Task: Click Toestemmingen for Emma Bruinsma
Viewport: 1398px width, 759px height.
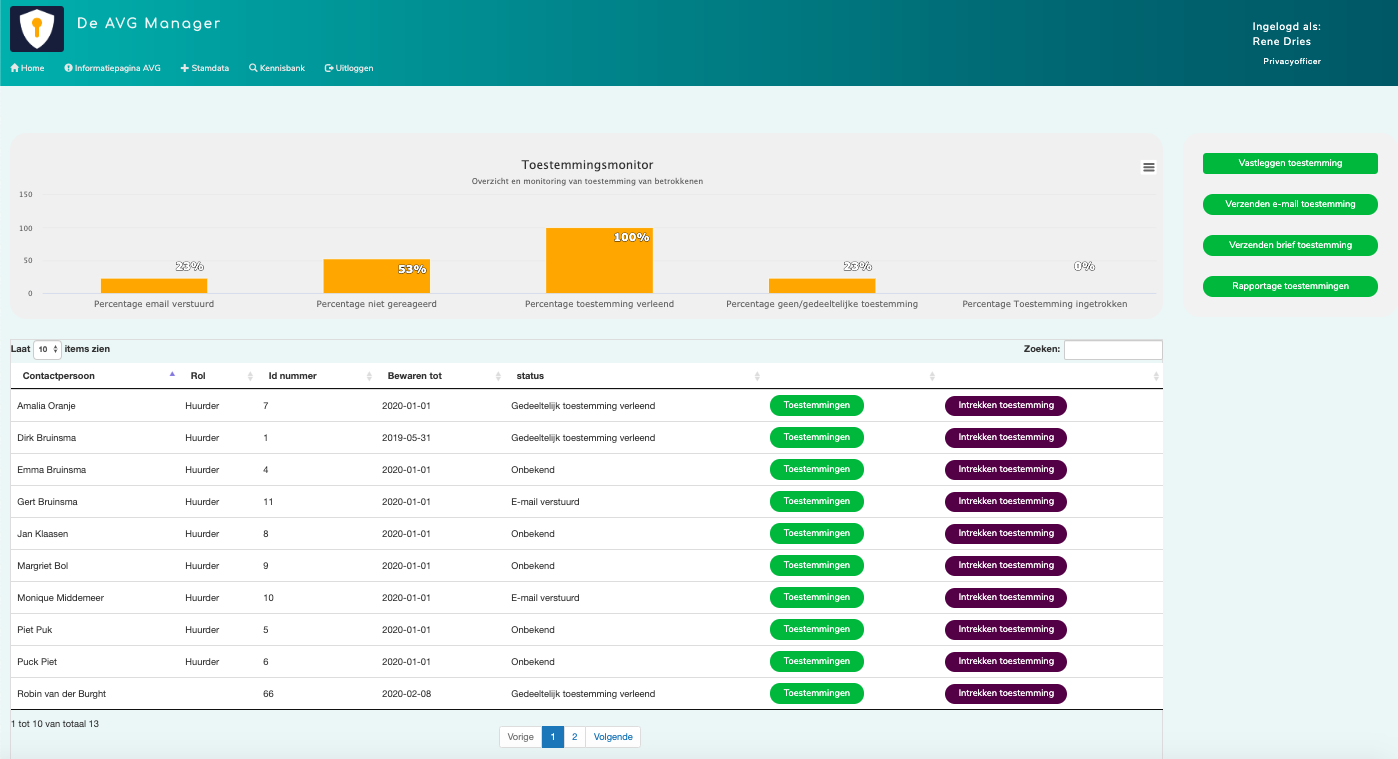Action: click(x=817, y=469)
